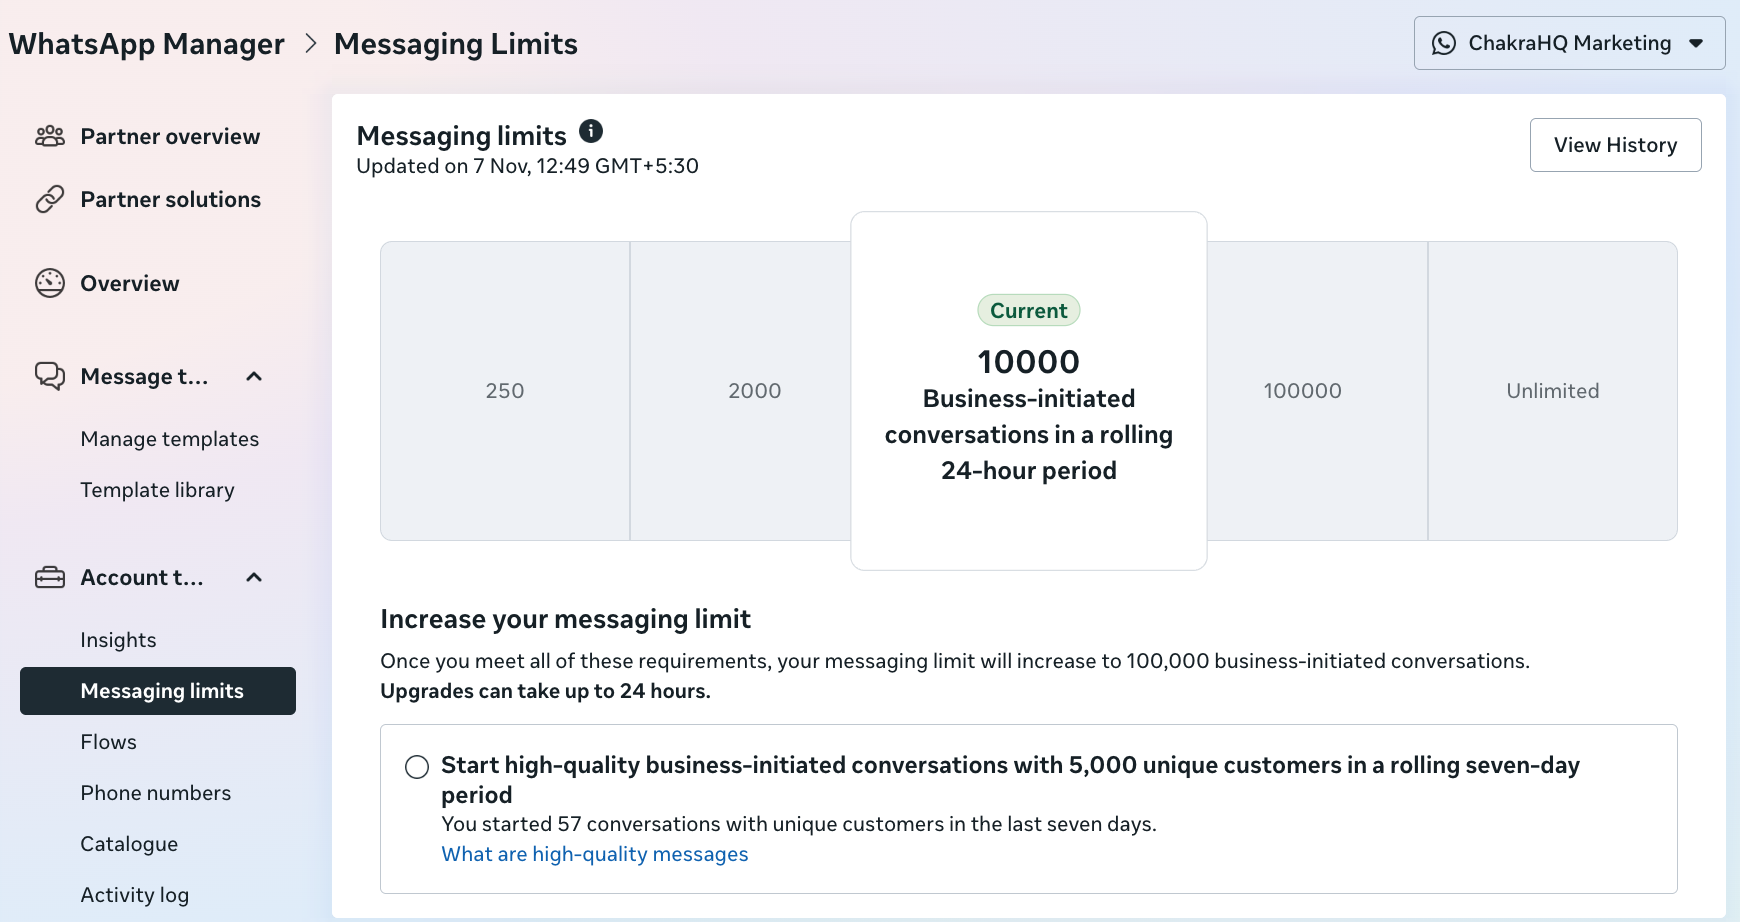1740x922 pixels.
Task: Navigate to Phone numbers
Action: (x=156, y=792)
